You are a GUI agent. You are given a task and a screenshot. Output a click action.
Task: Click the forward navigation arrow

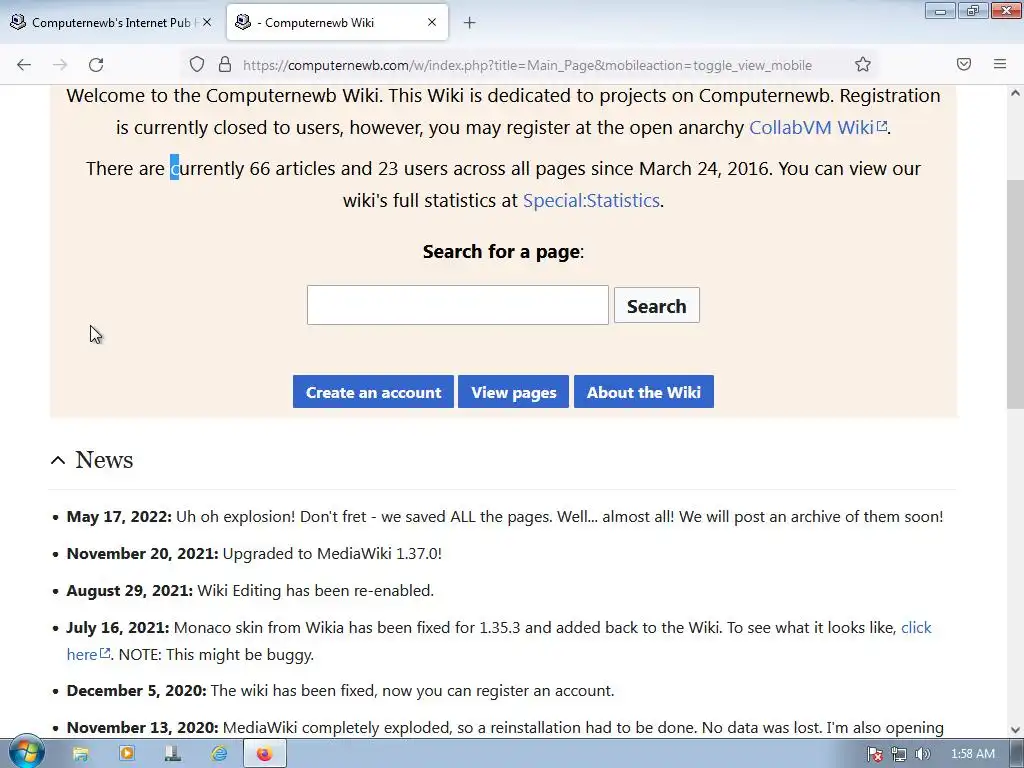pos(60,65)
